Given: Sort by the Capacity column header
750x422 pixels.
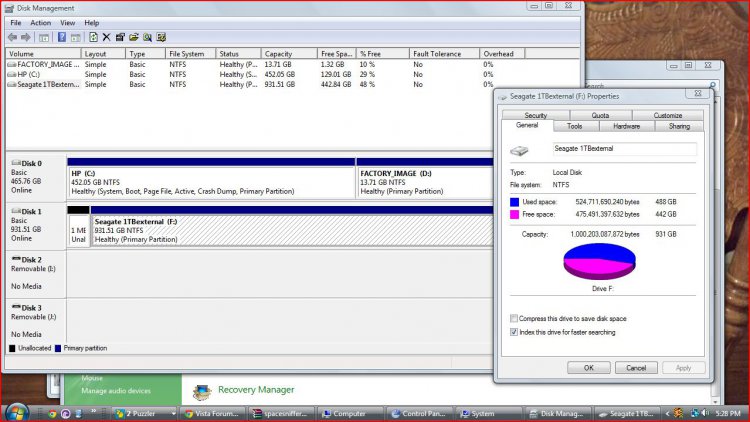Looking at the screenshot, I should click(x=289, y=54).
